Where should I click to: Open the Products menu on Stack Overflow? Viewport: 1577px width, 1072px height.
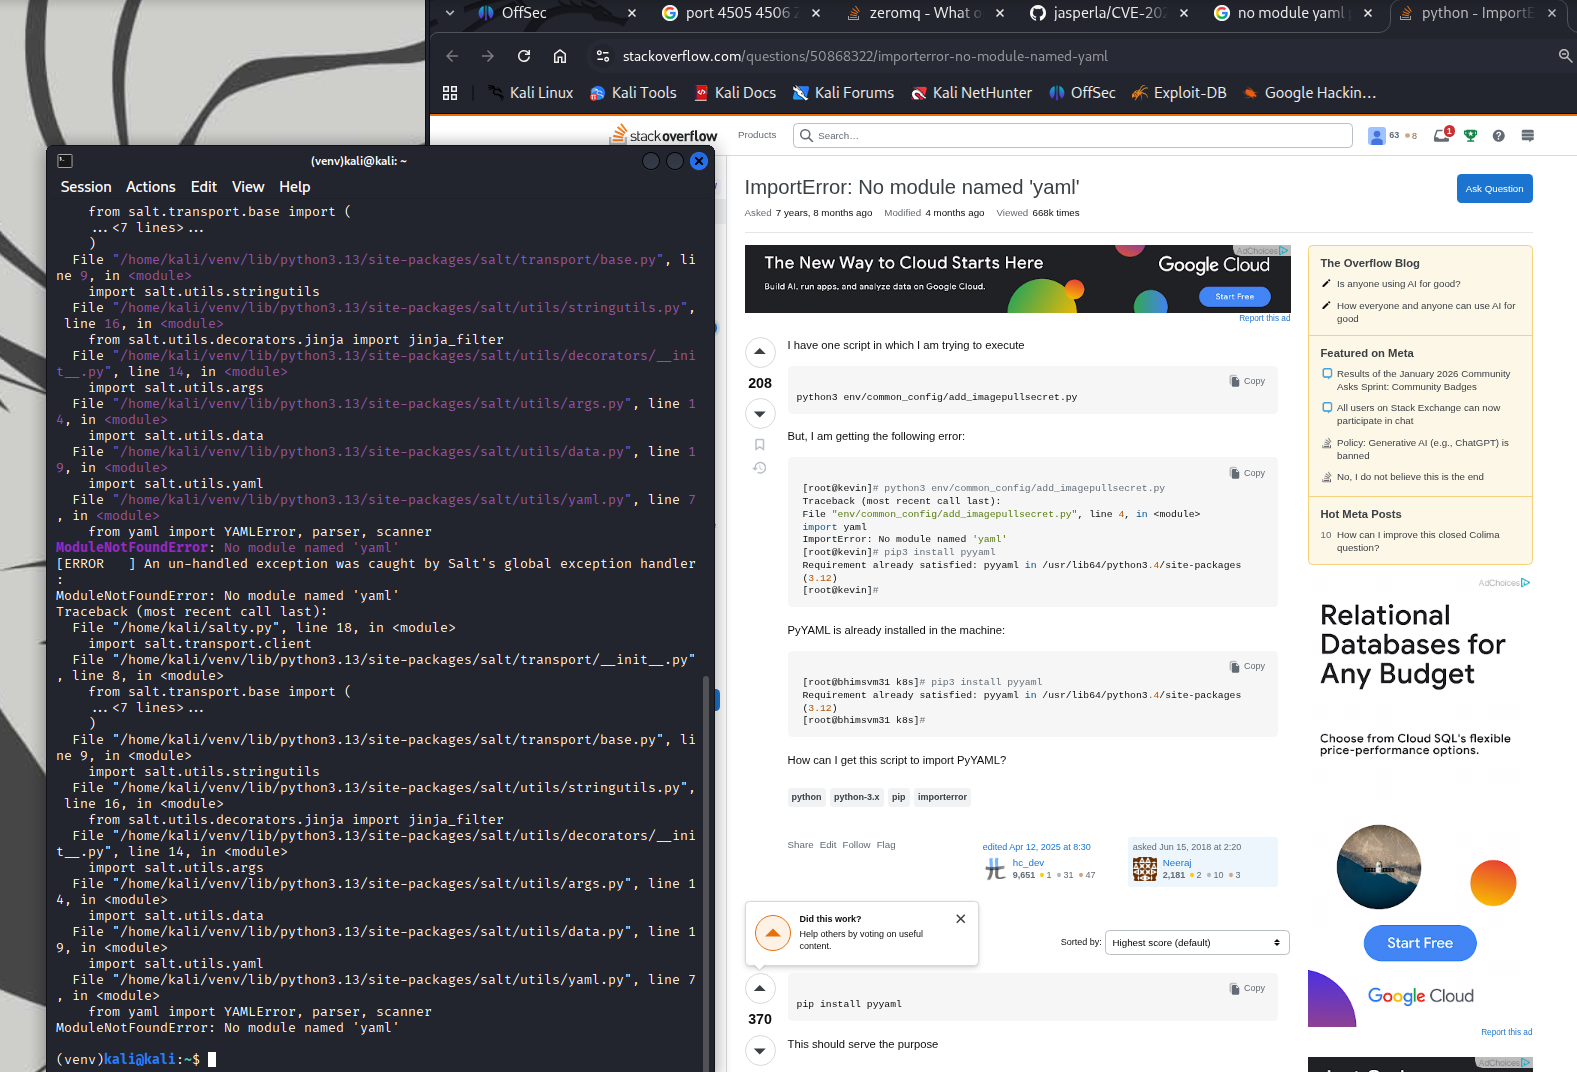757,135
